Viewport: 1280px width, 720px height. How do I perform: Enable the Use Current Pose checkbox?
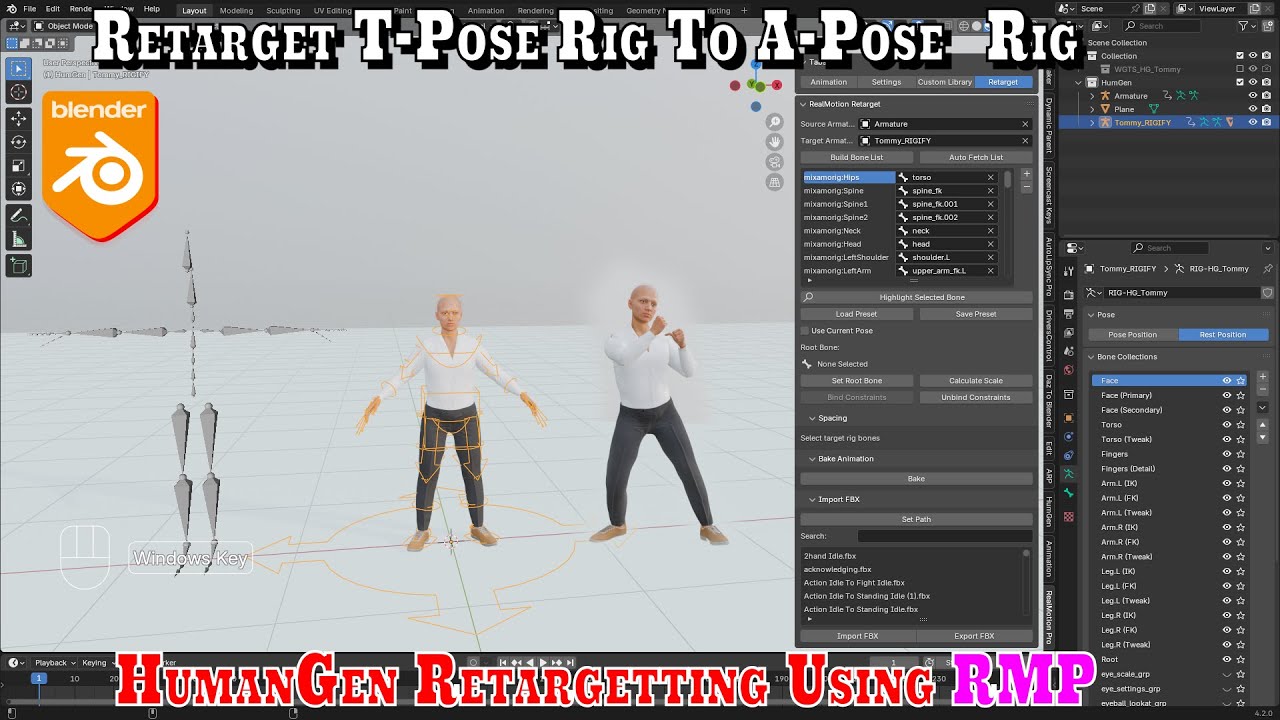click(805, 331)
